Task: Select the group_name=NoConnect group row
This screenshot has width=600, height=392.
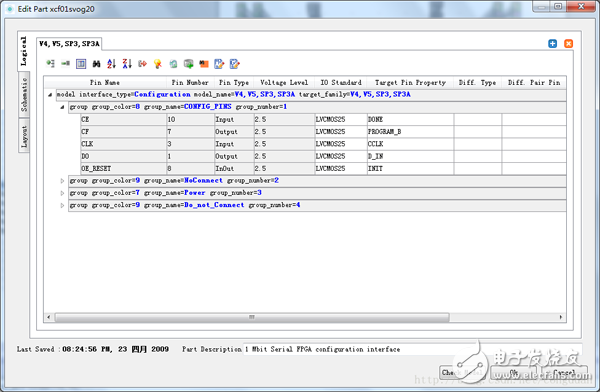Action: (317, 181)
